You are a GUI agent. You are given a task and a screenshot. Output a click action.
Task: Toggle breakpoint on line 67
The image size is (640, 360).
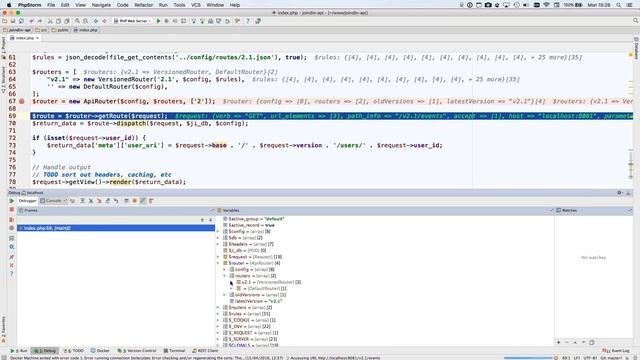pyautogui.click(x=22, y=101)
